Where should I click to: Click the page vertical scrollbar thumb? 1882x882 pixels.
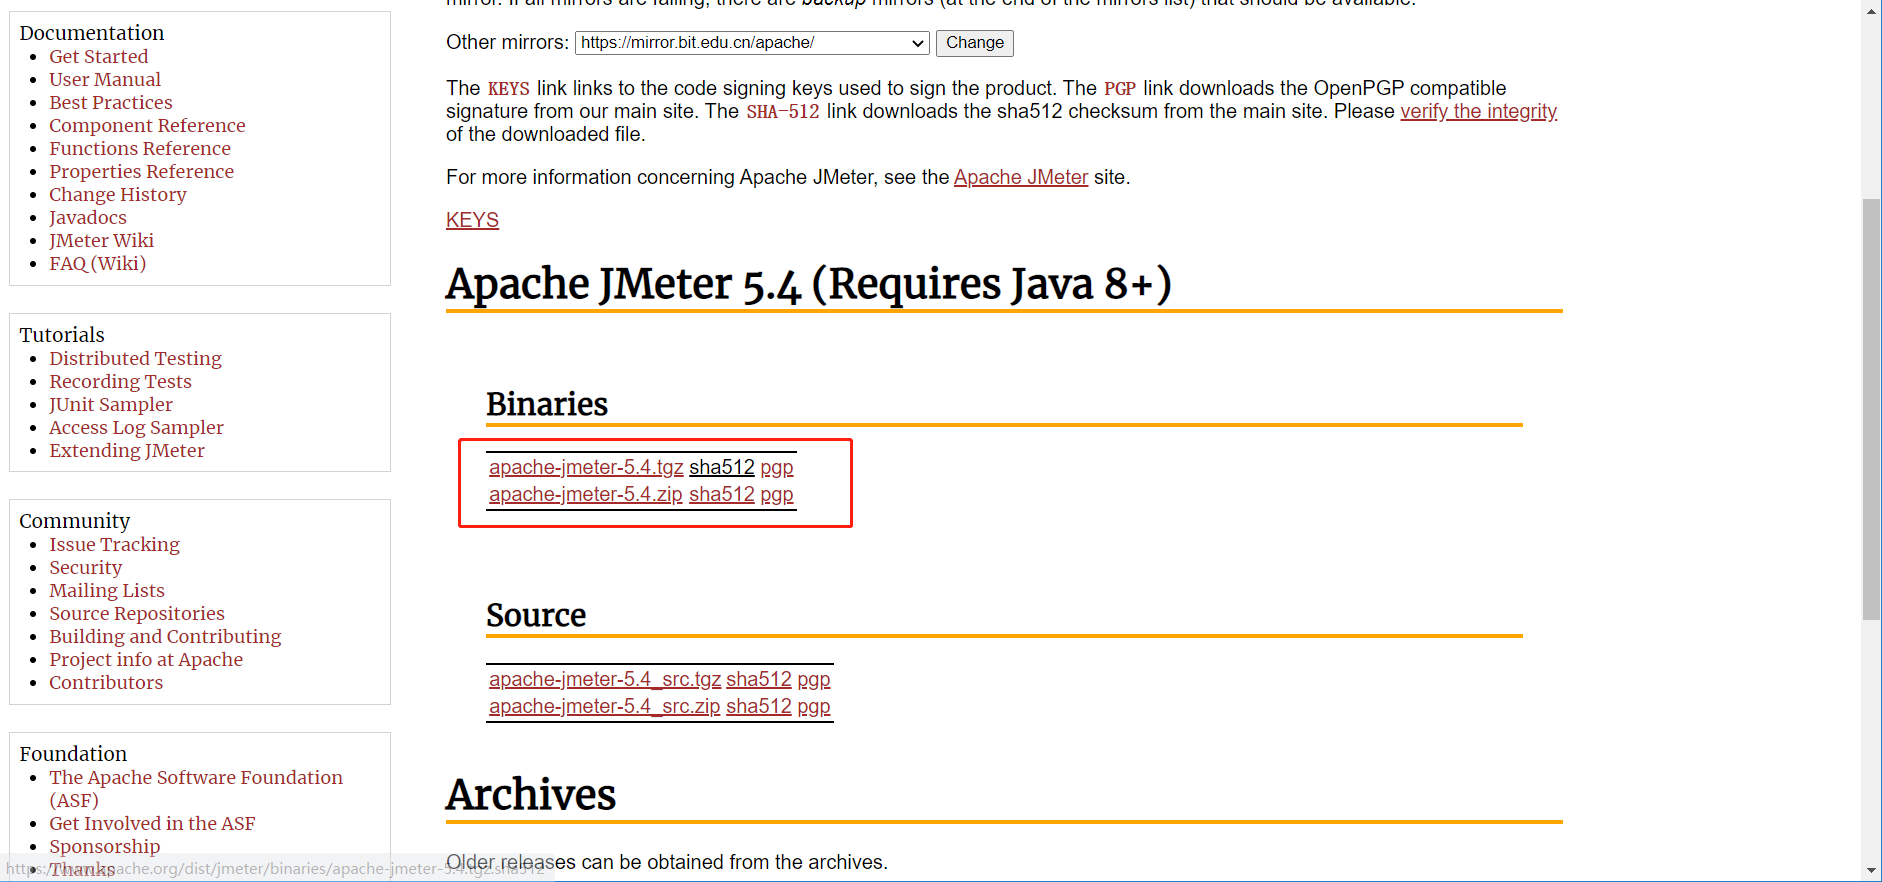(1871, 410)
